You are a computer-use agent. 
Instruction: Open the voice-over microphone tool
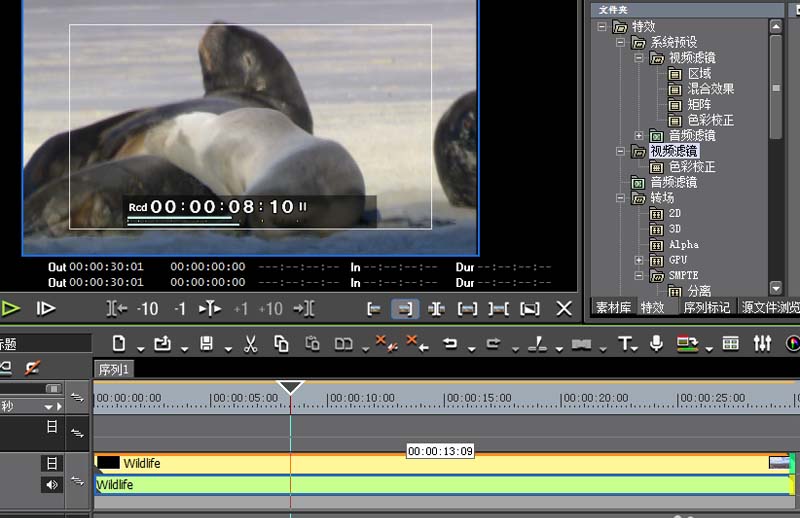click(x=657, y=344)
